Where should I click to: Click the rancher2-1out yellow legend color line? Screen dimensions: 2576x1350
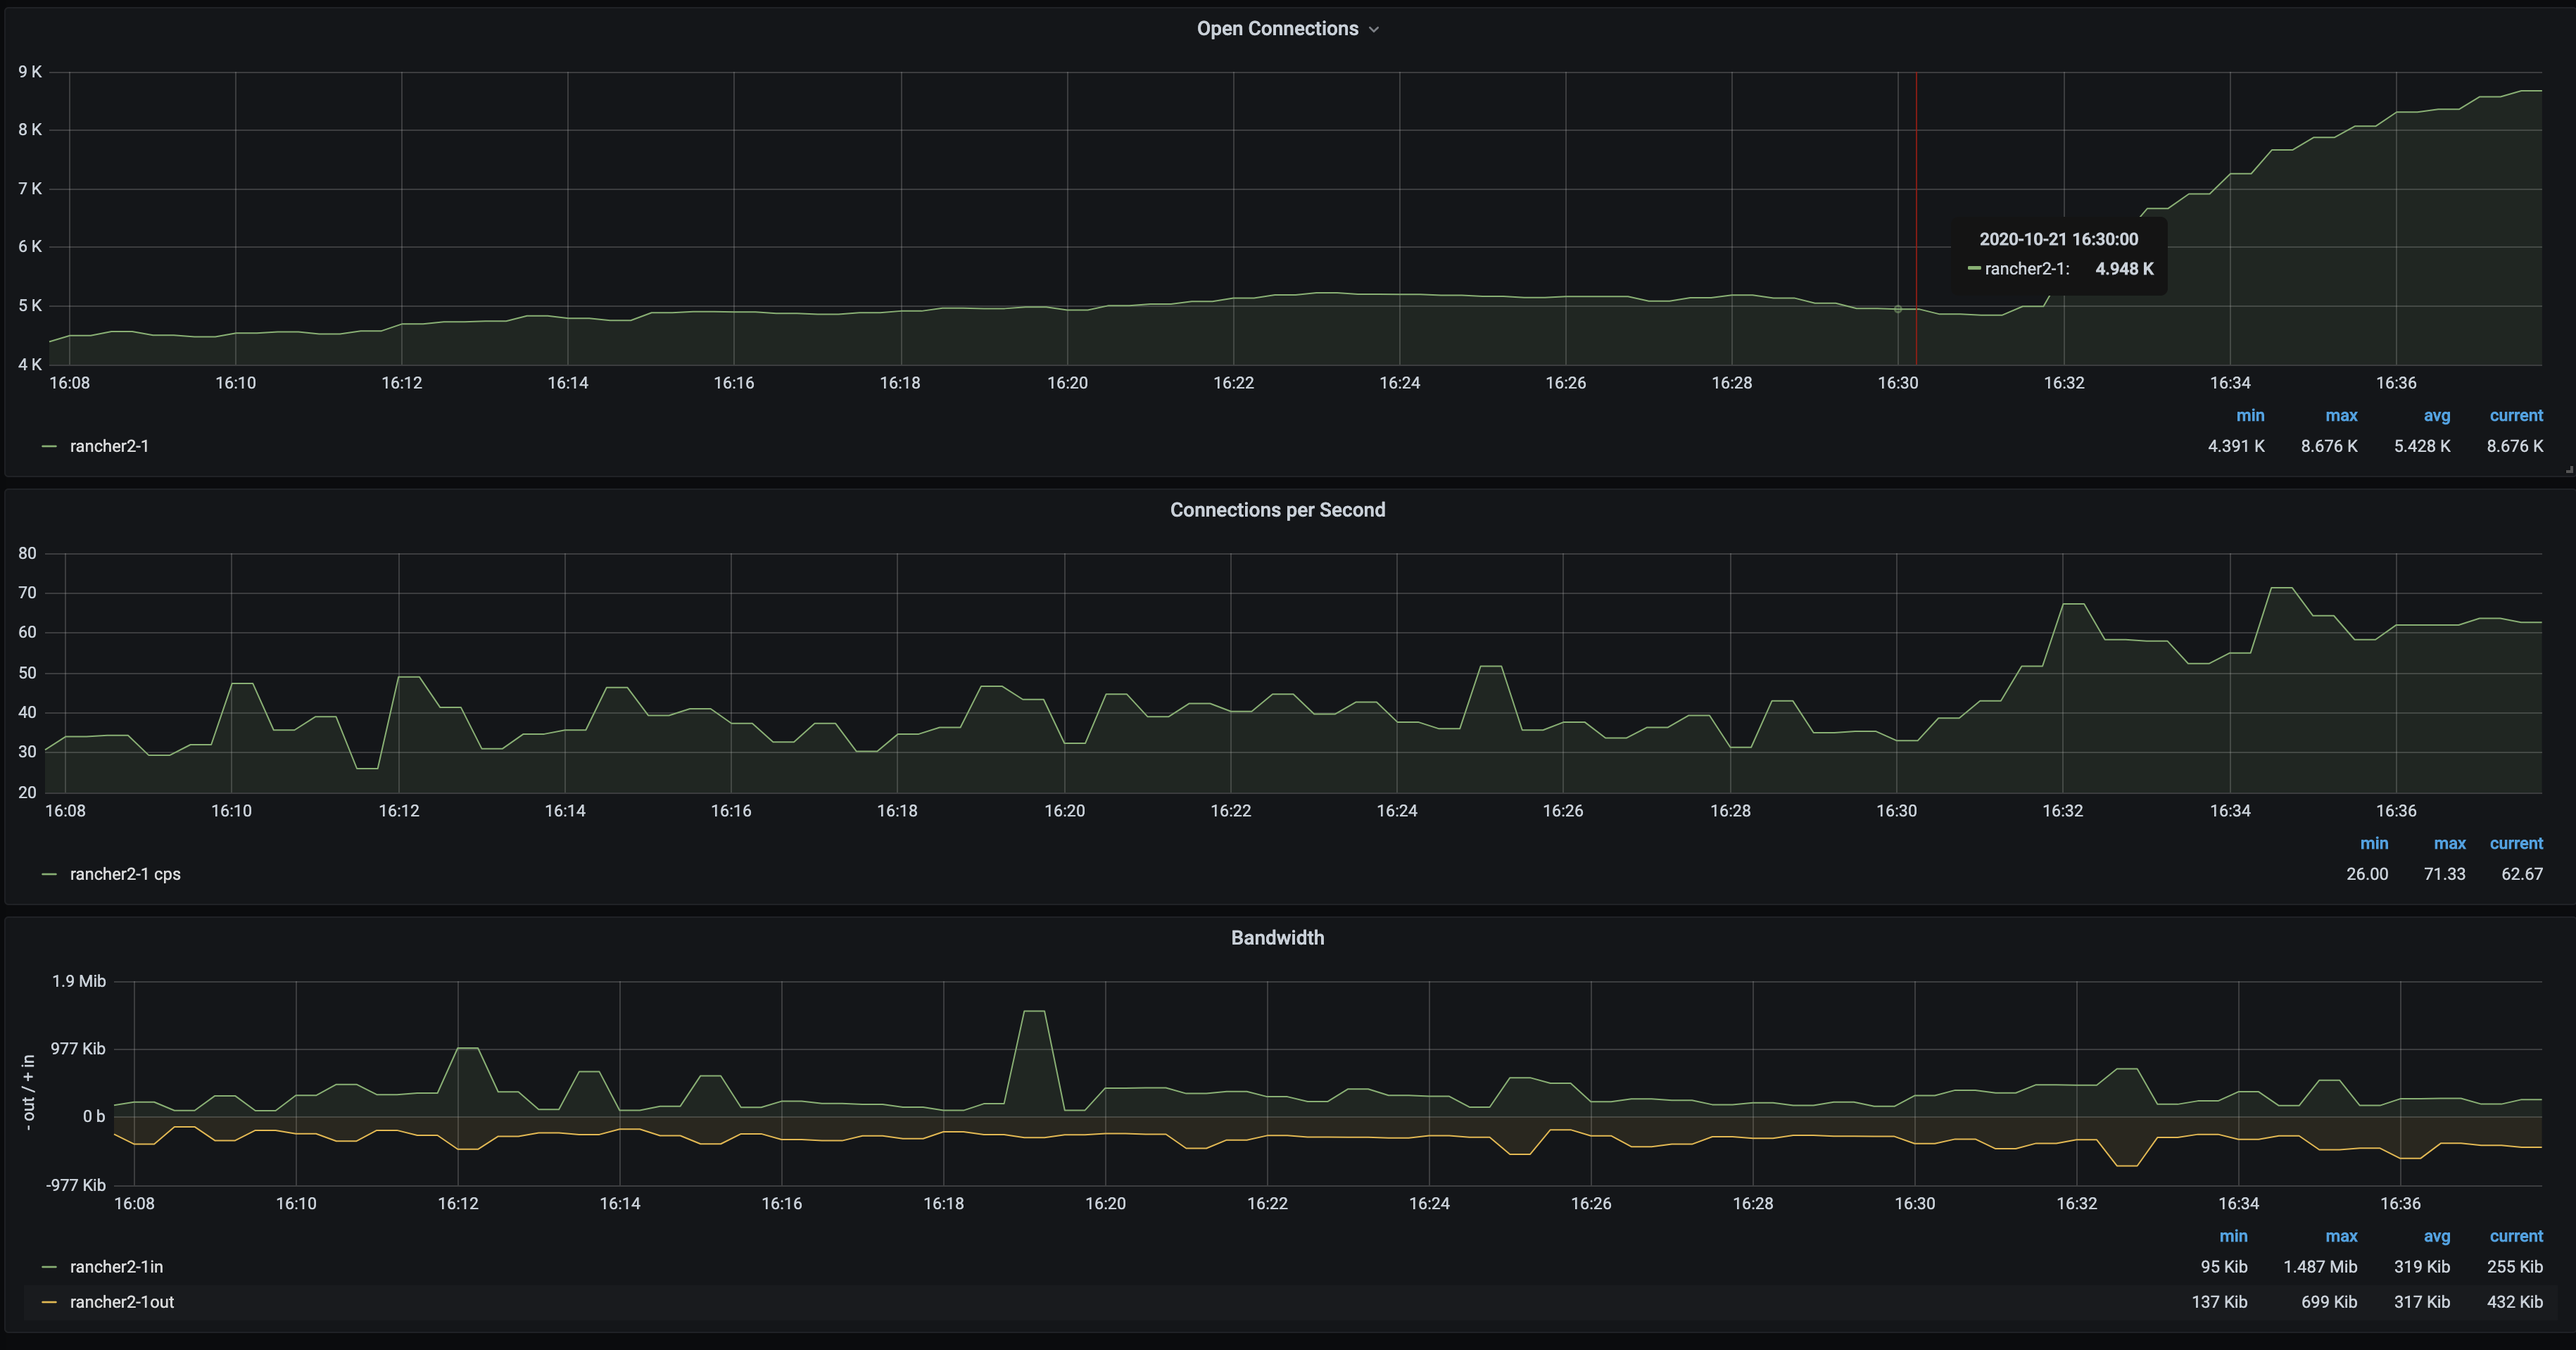[x=49, y=1302]
